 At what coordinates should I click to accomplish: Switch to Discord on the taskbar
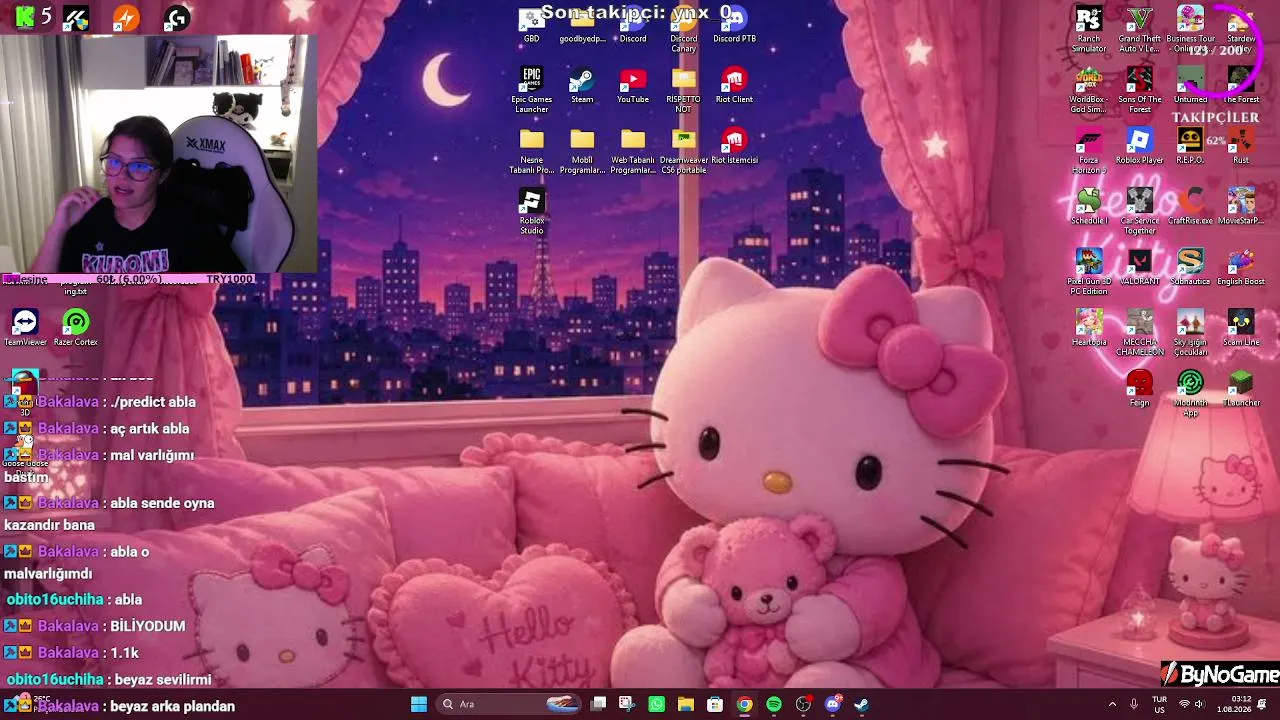(x=833, y=704)
